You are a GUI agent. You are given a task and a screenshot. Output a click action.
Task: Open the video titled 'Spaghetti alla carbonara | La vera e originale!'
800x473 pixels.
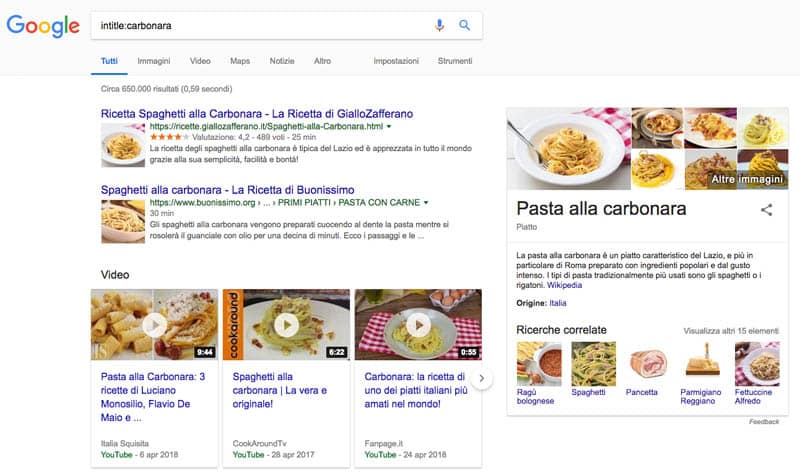280,390
